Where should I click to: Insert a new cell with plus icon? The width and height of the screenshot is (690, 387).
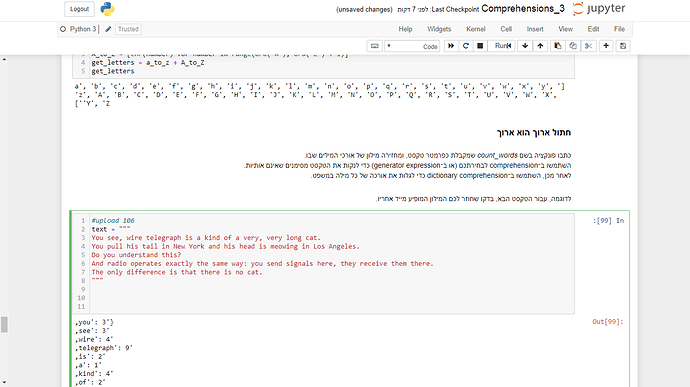tap(606, 46)
